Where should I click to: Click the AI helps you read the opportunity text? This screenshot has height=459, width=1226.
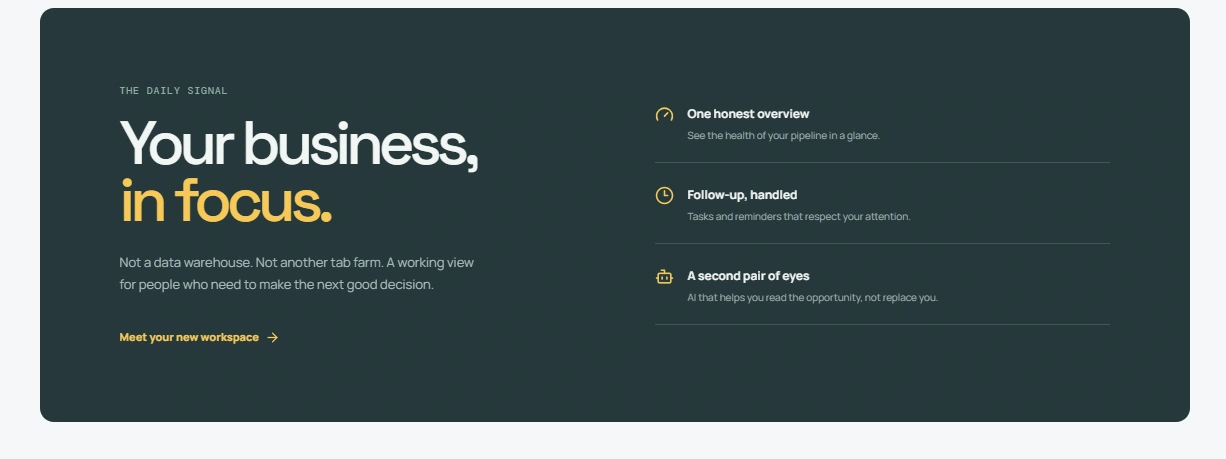(812, 298)
